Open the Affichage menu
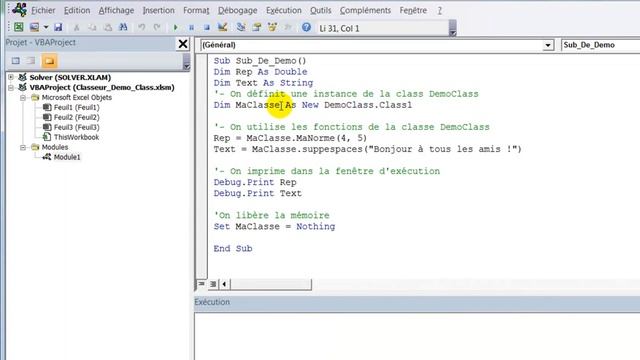This screenshot has height=360, width=640. (116, 10)
